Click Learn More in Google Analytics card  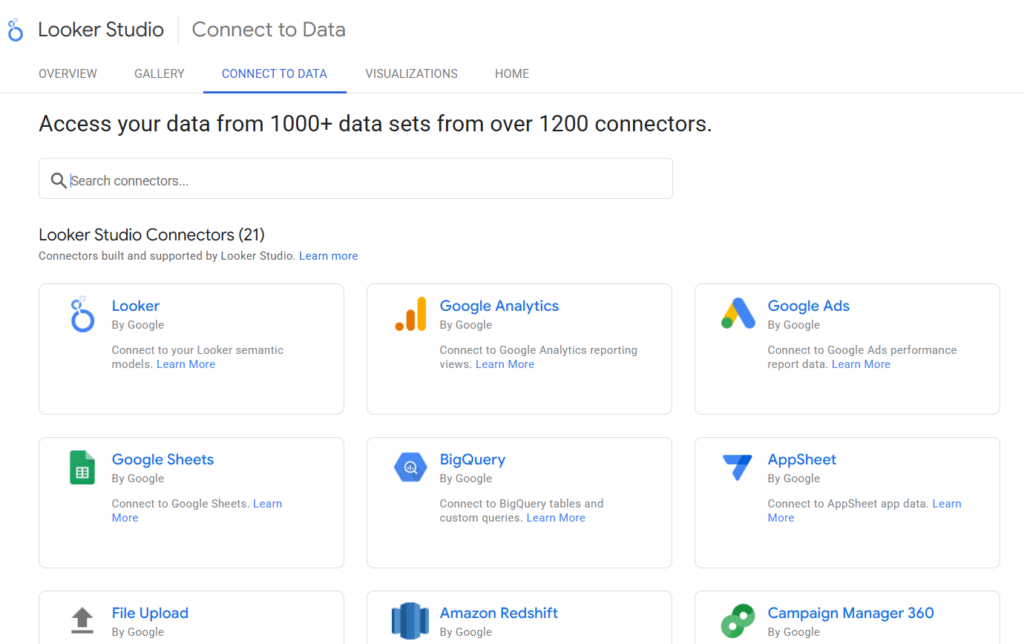(x=505, y=364)
